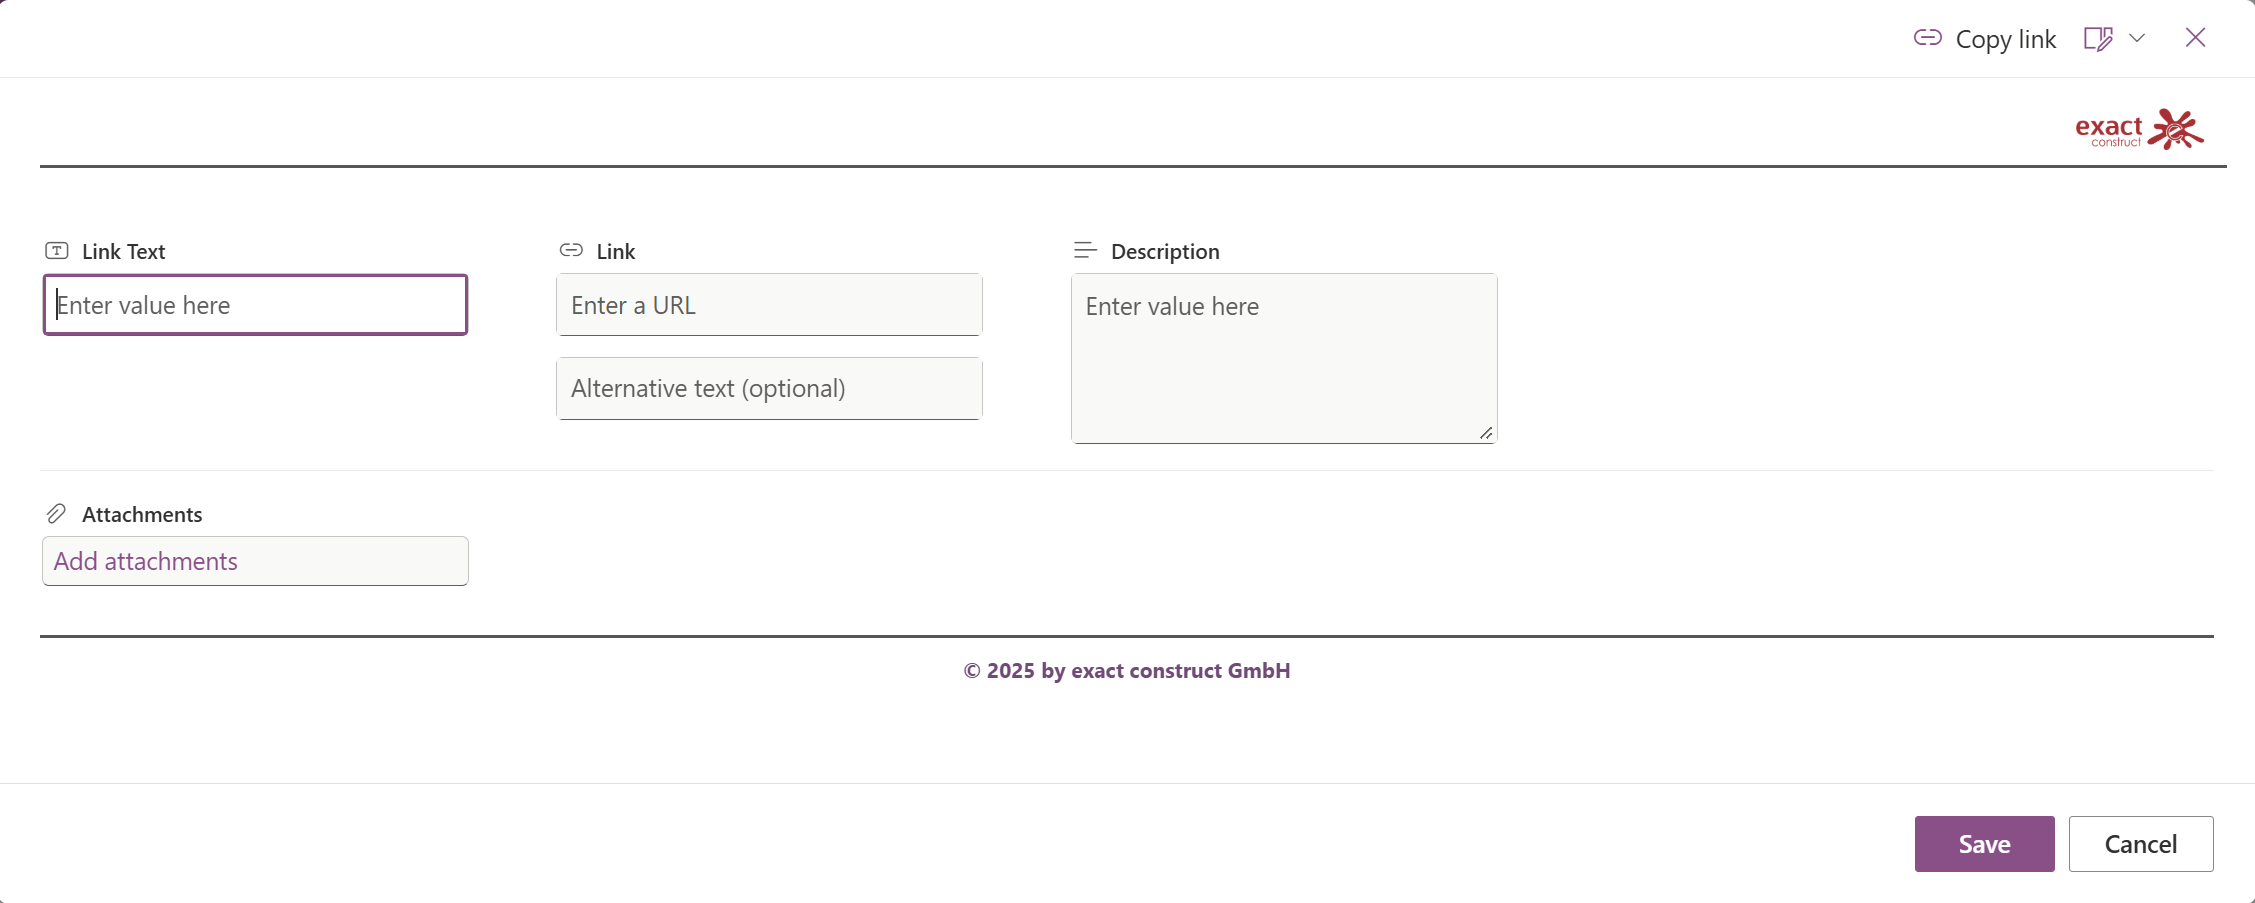The image size is (2255, 903).
Task: Close the form panel with X
Action: 2195,38
